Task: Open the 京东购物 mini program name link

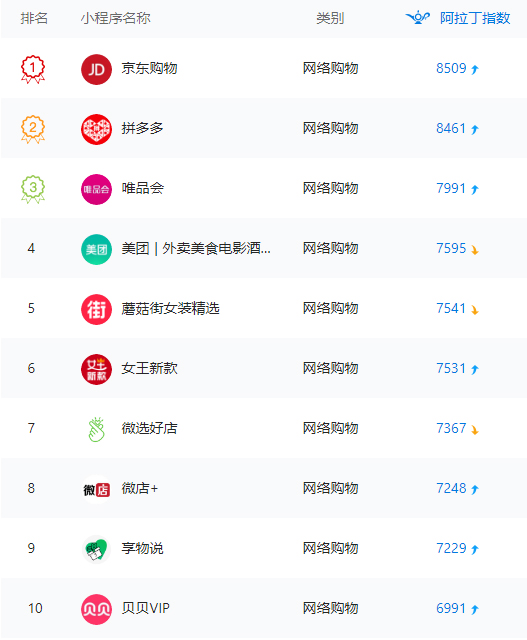Action: click(149, 69)
